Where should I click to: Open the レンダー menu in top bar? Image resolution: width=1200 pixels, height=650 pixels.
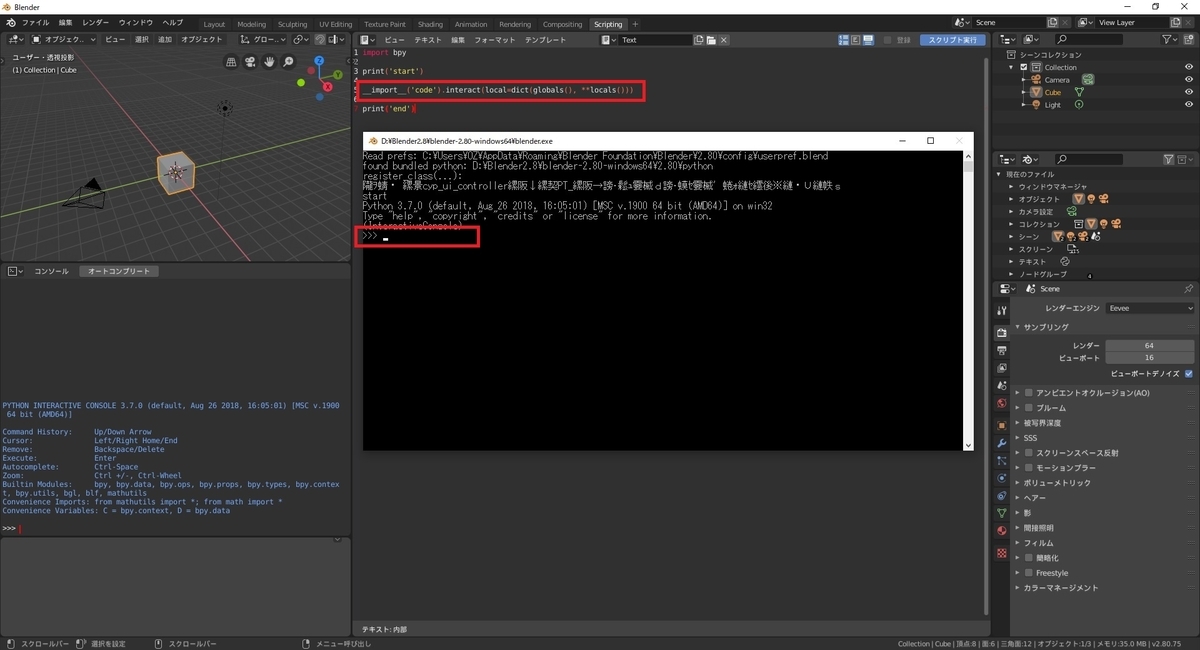pos(96,22)
